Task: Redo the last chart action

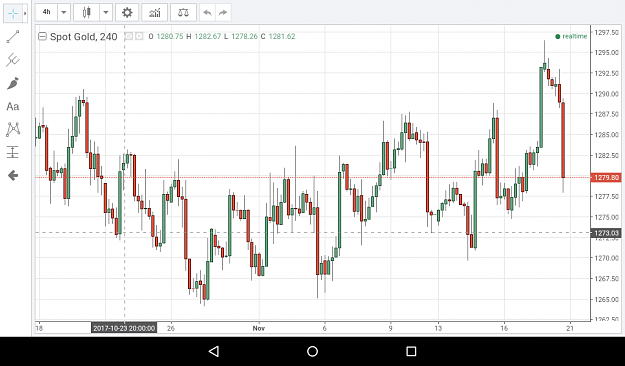Action: (223, 12)
